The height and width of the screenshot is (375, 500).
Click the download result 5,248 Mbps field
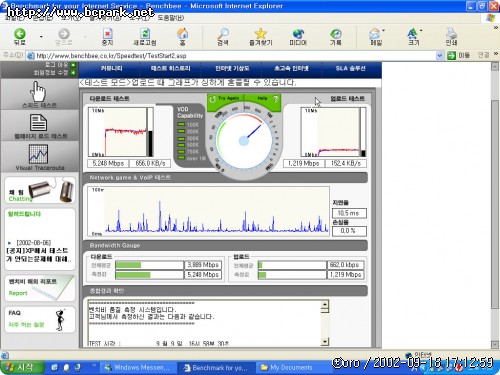108,163
